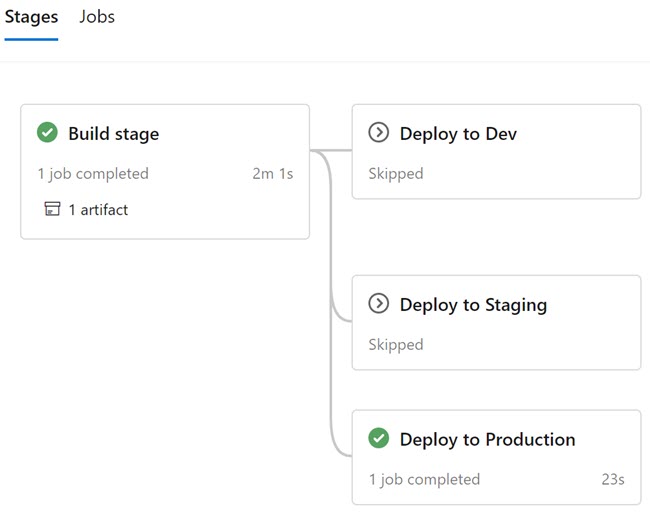650x515 pixels.
Task: Open the Build stage title
Action: (x=114, y=134)
